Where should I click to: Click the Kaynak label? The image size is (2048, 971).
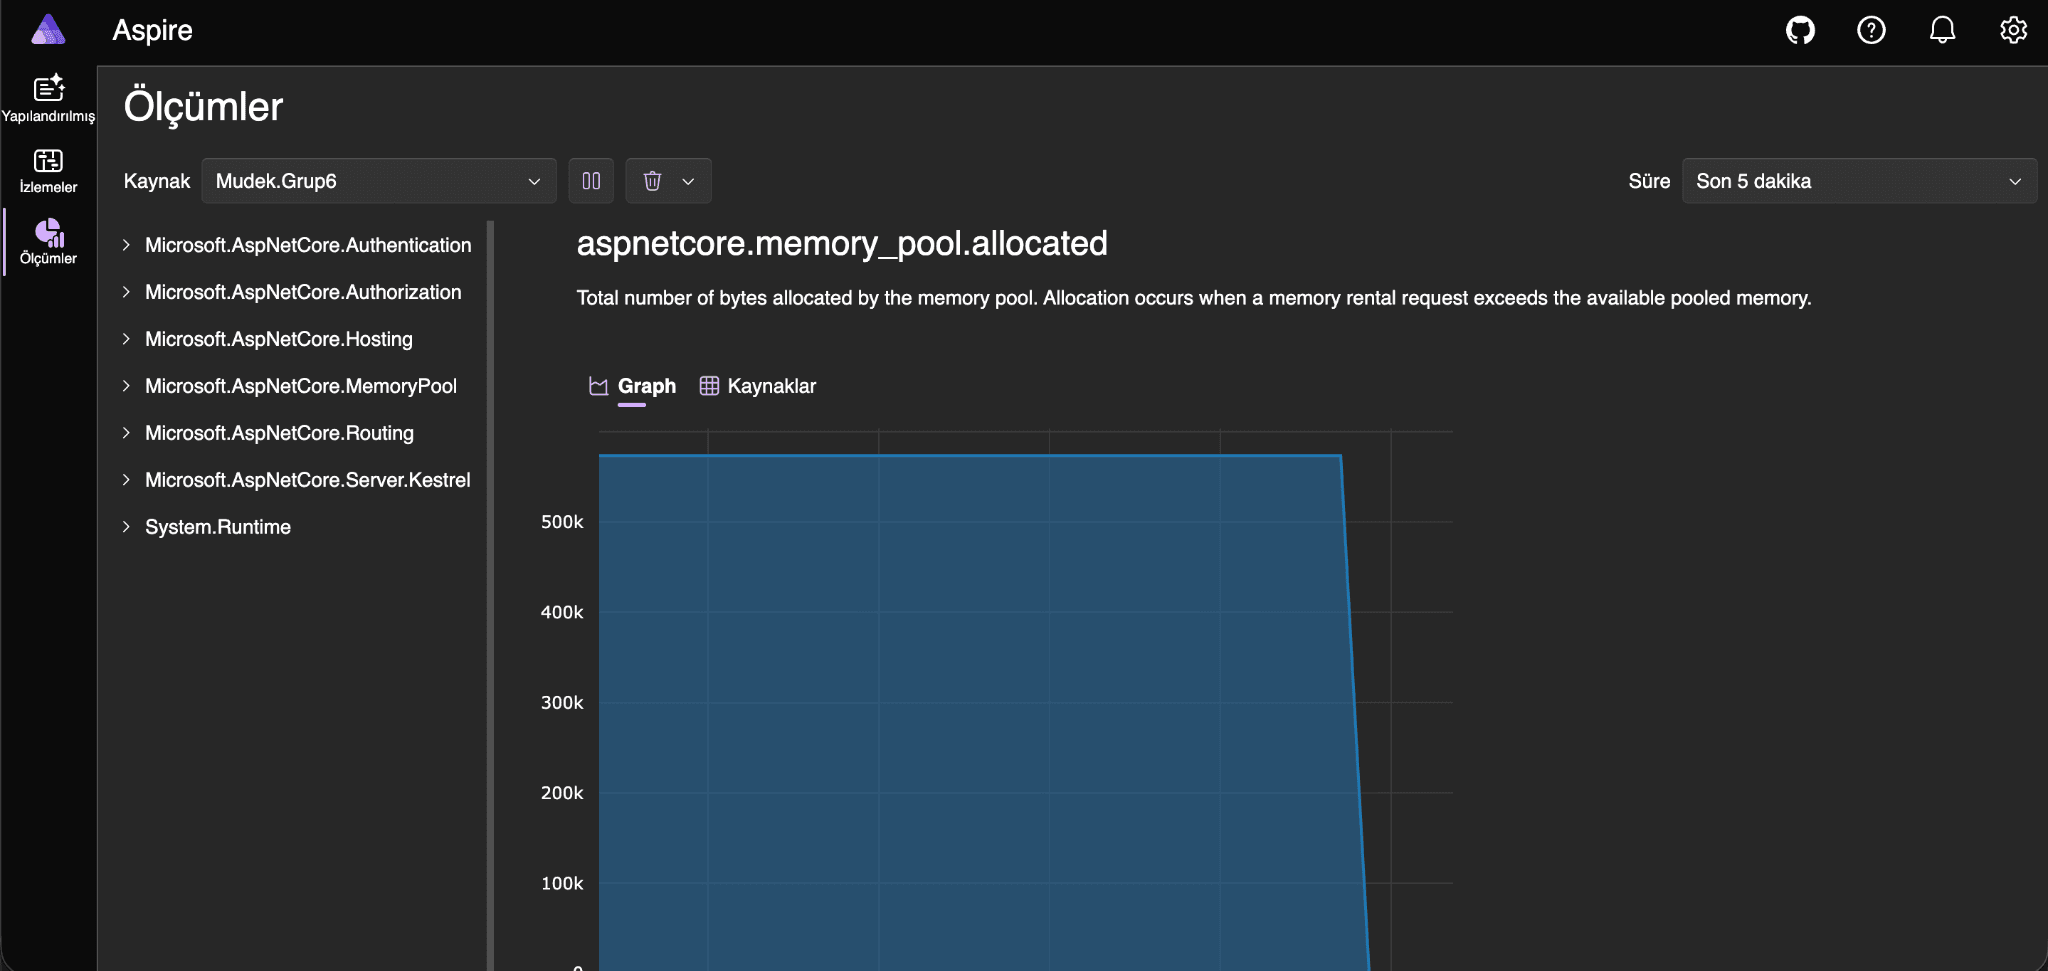pyautogui.click(x=157, y=181)
